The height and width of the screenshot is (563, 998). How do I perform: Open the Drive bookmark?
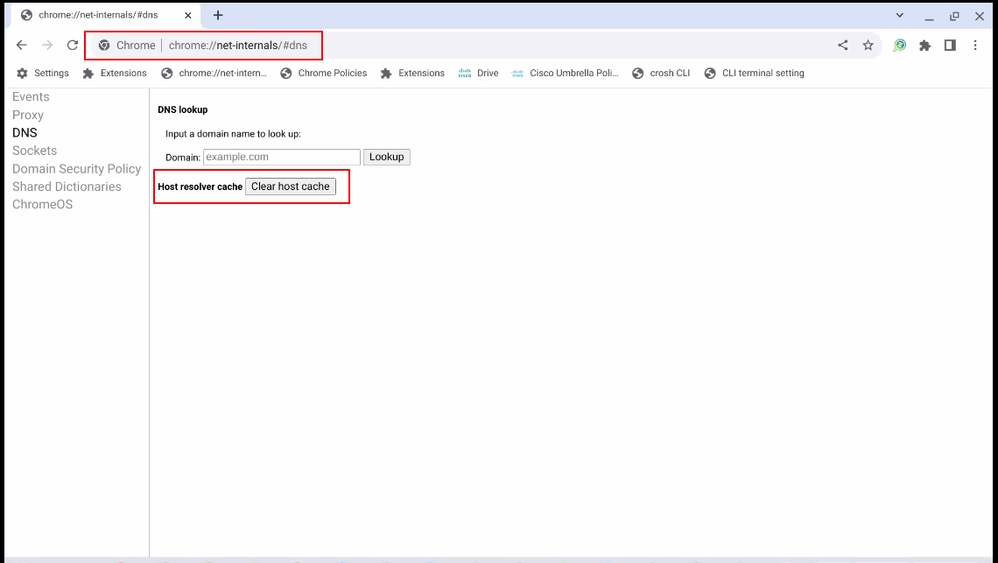click(479, 73)
